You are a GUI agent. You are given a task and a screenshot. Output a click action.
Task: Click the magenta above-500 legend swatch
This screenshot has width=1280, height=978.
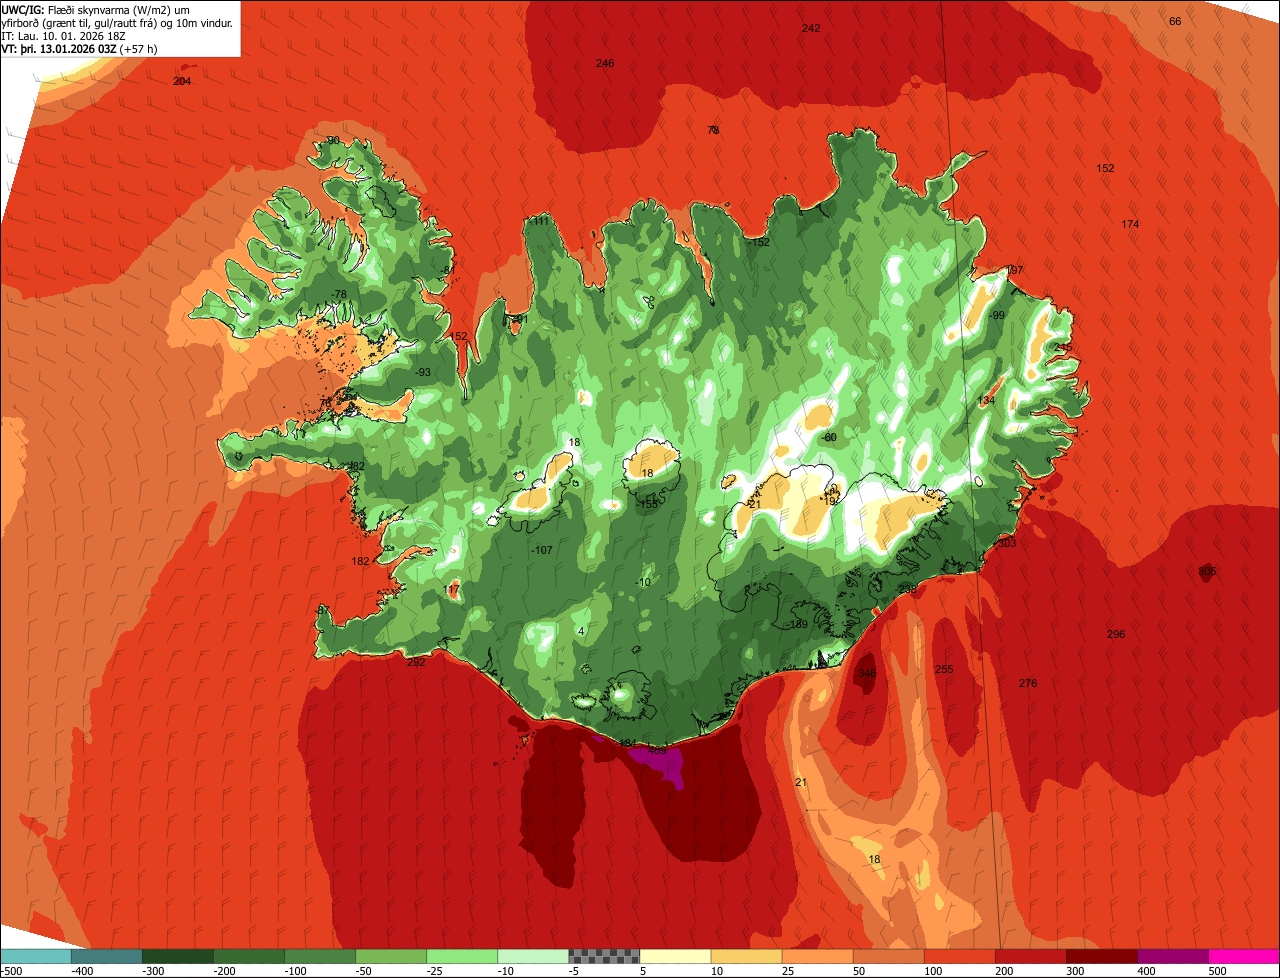coord(1243,956)
